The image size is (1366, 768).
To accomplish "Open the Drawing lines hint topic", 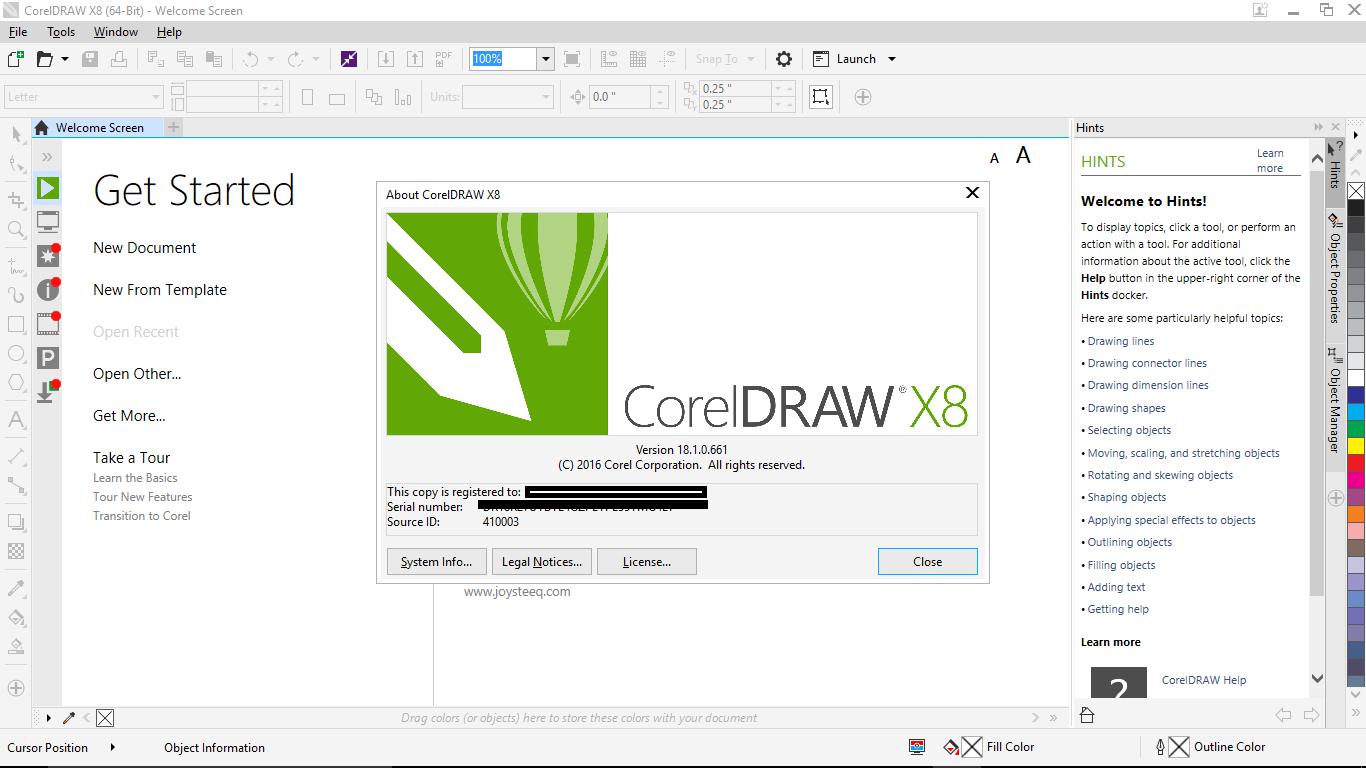I will tap(1120, 341).
